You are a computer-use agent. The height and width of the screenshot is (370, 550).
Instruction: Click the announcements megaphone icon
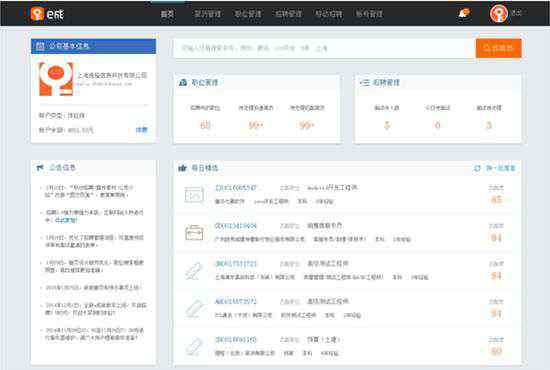click(x=40, y=168)
